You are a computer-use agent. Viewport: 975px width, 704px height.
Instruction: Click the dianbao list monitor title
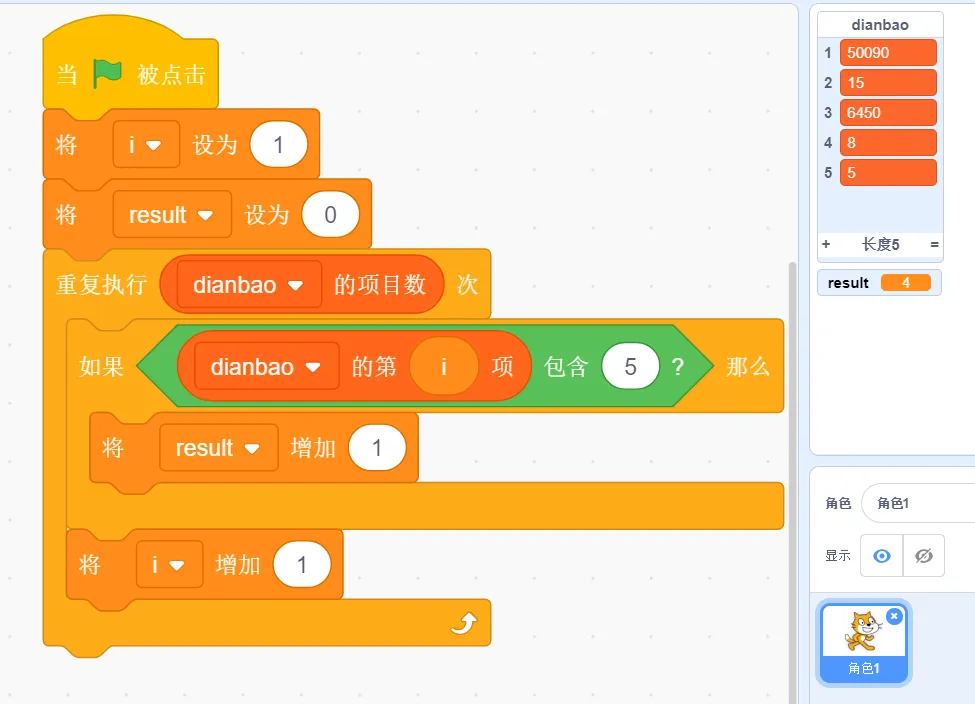click(880, 25)
